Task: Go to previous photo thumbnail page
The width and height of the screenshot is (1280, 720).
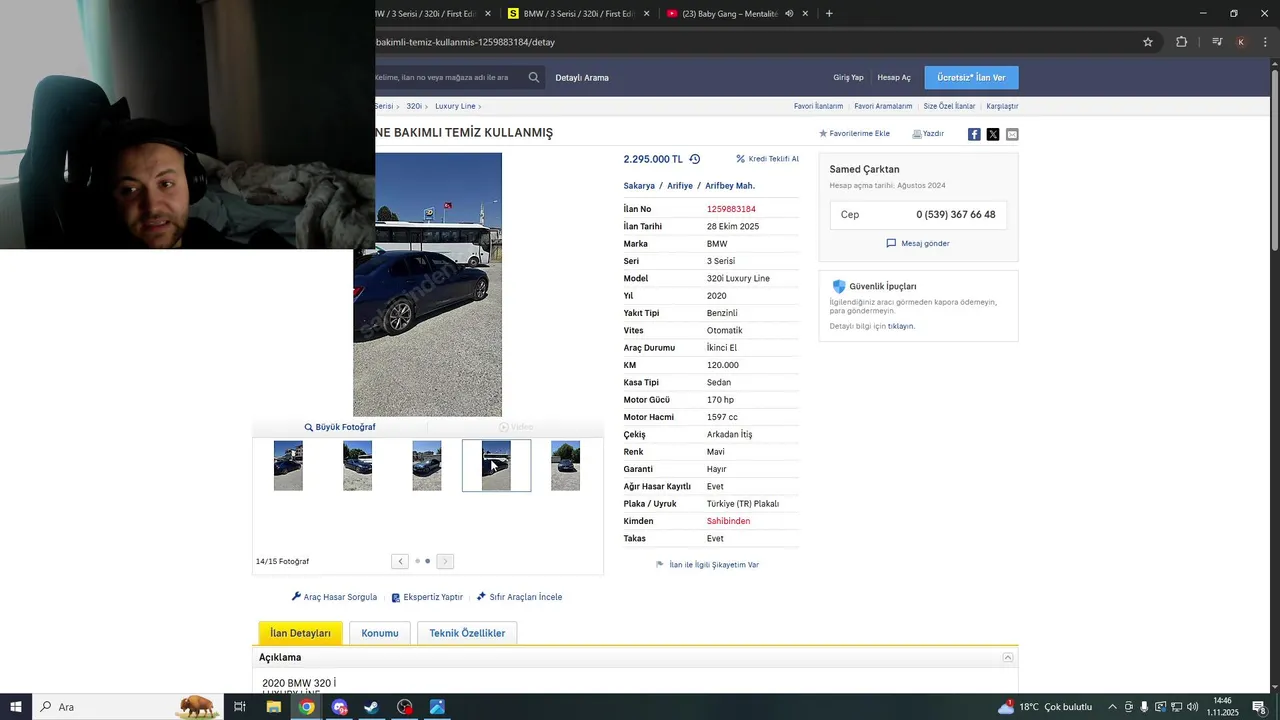Action: click(400, 561)
